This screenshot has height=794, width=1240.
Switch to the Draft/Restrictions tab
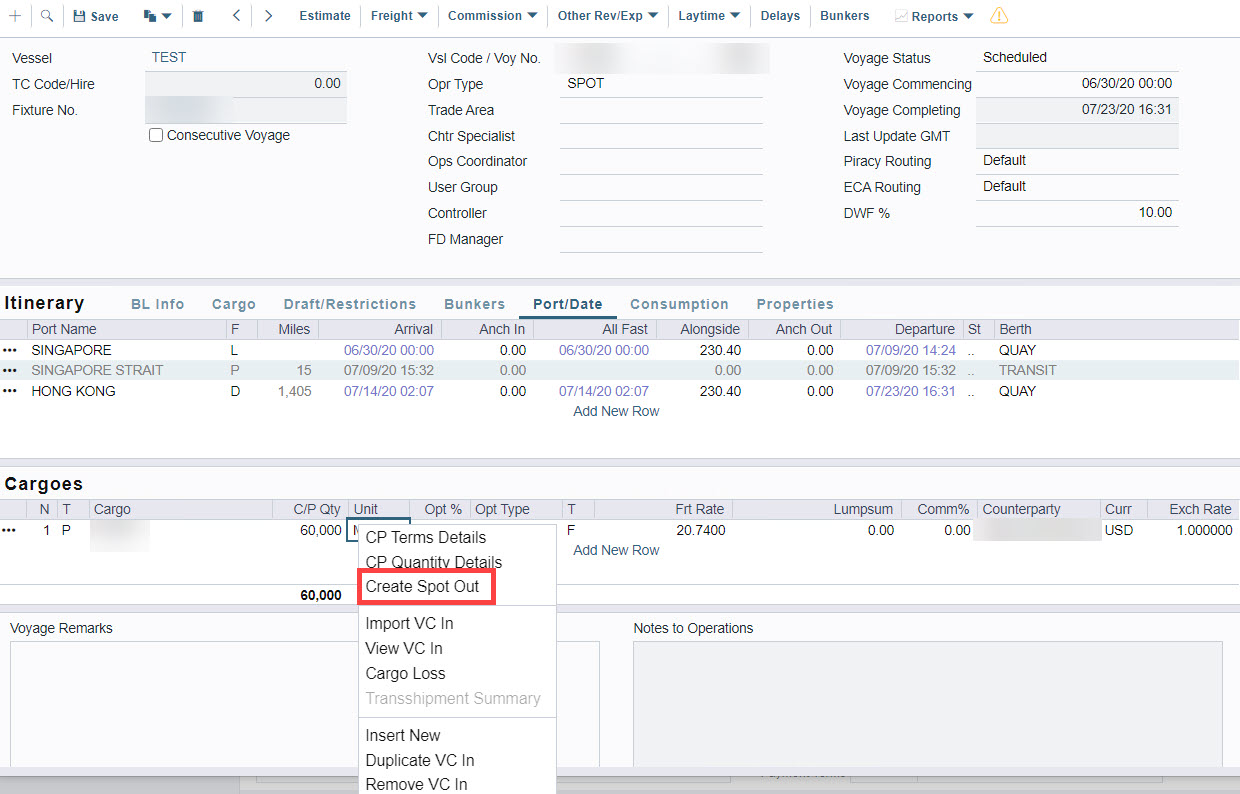pyautogui.click(x=349, y=304)
